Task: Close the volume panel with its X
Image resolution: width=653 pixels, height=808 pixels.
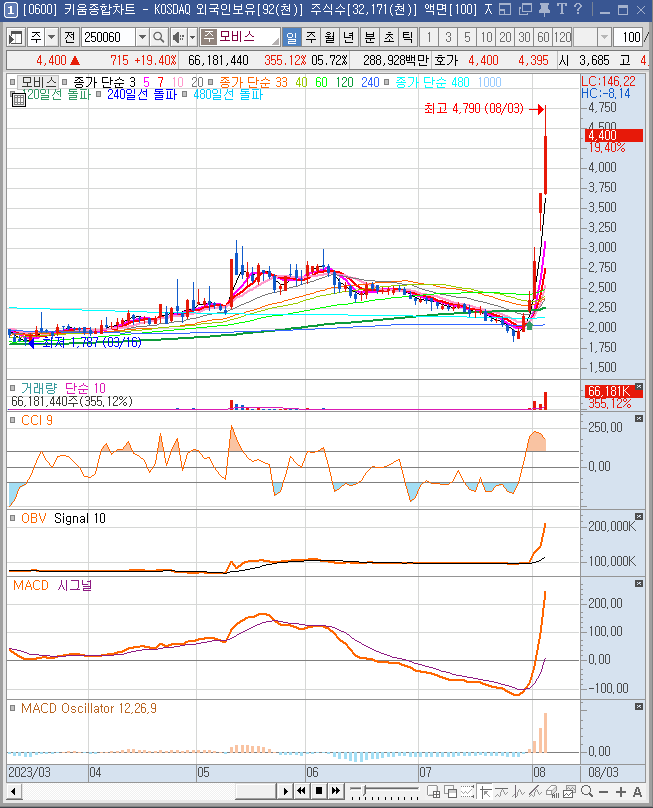Action: [x=639, y=386]
